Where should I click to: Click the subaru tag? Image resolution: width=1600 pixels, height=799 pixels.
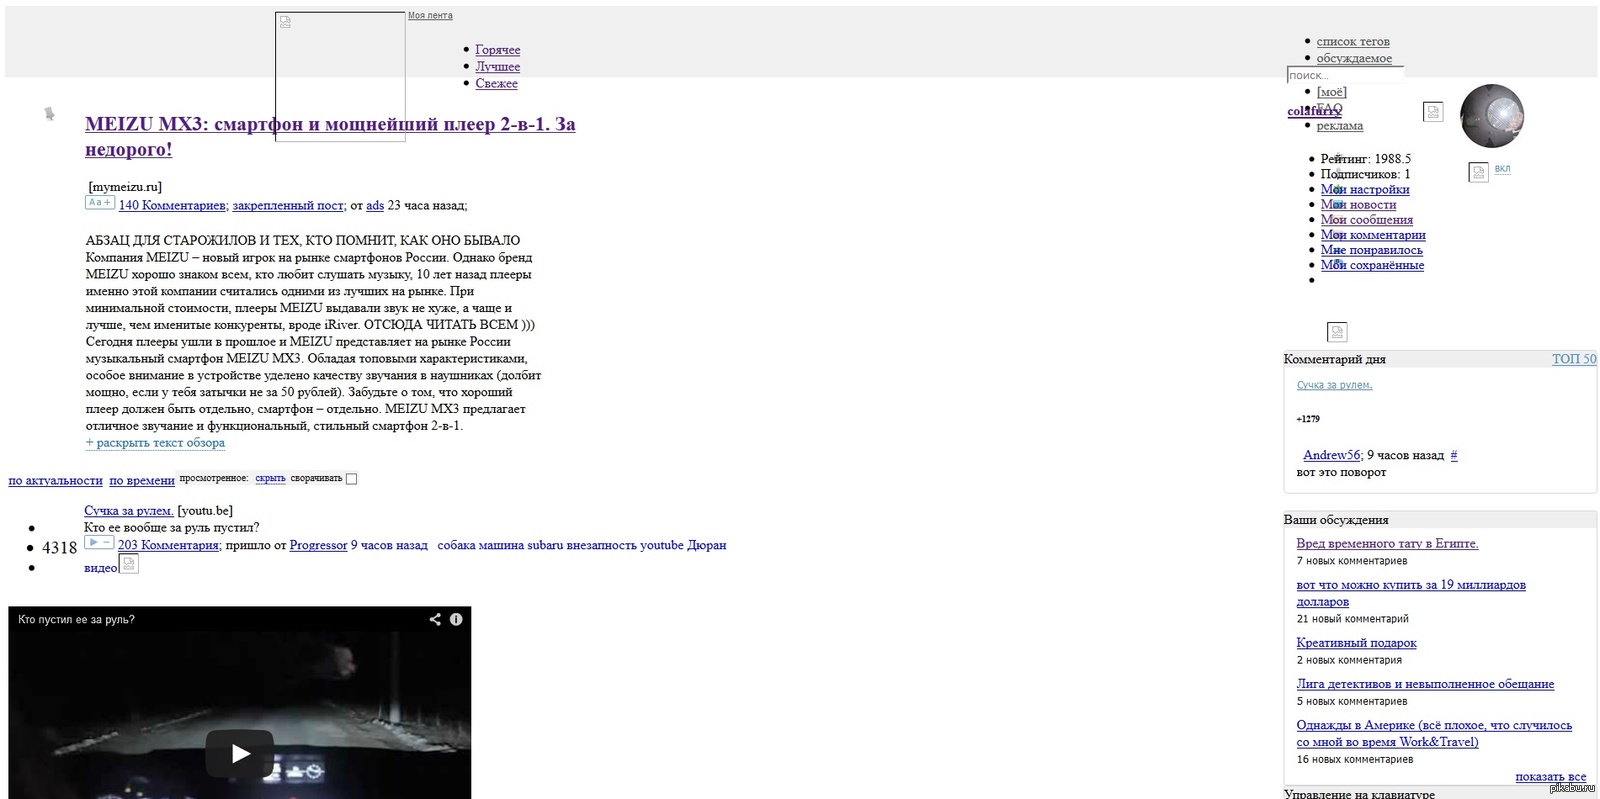(545, 545)
